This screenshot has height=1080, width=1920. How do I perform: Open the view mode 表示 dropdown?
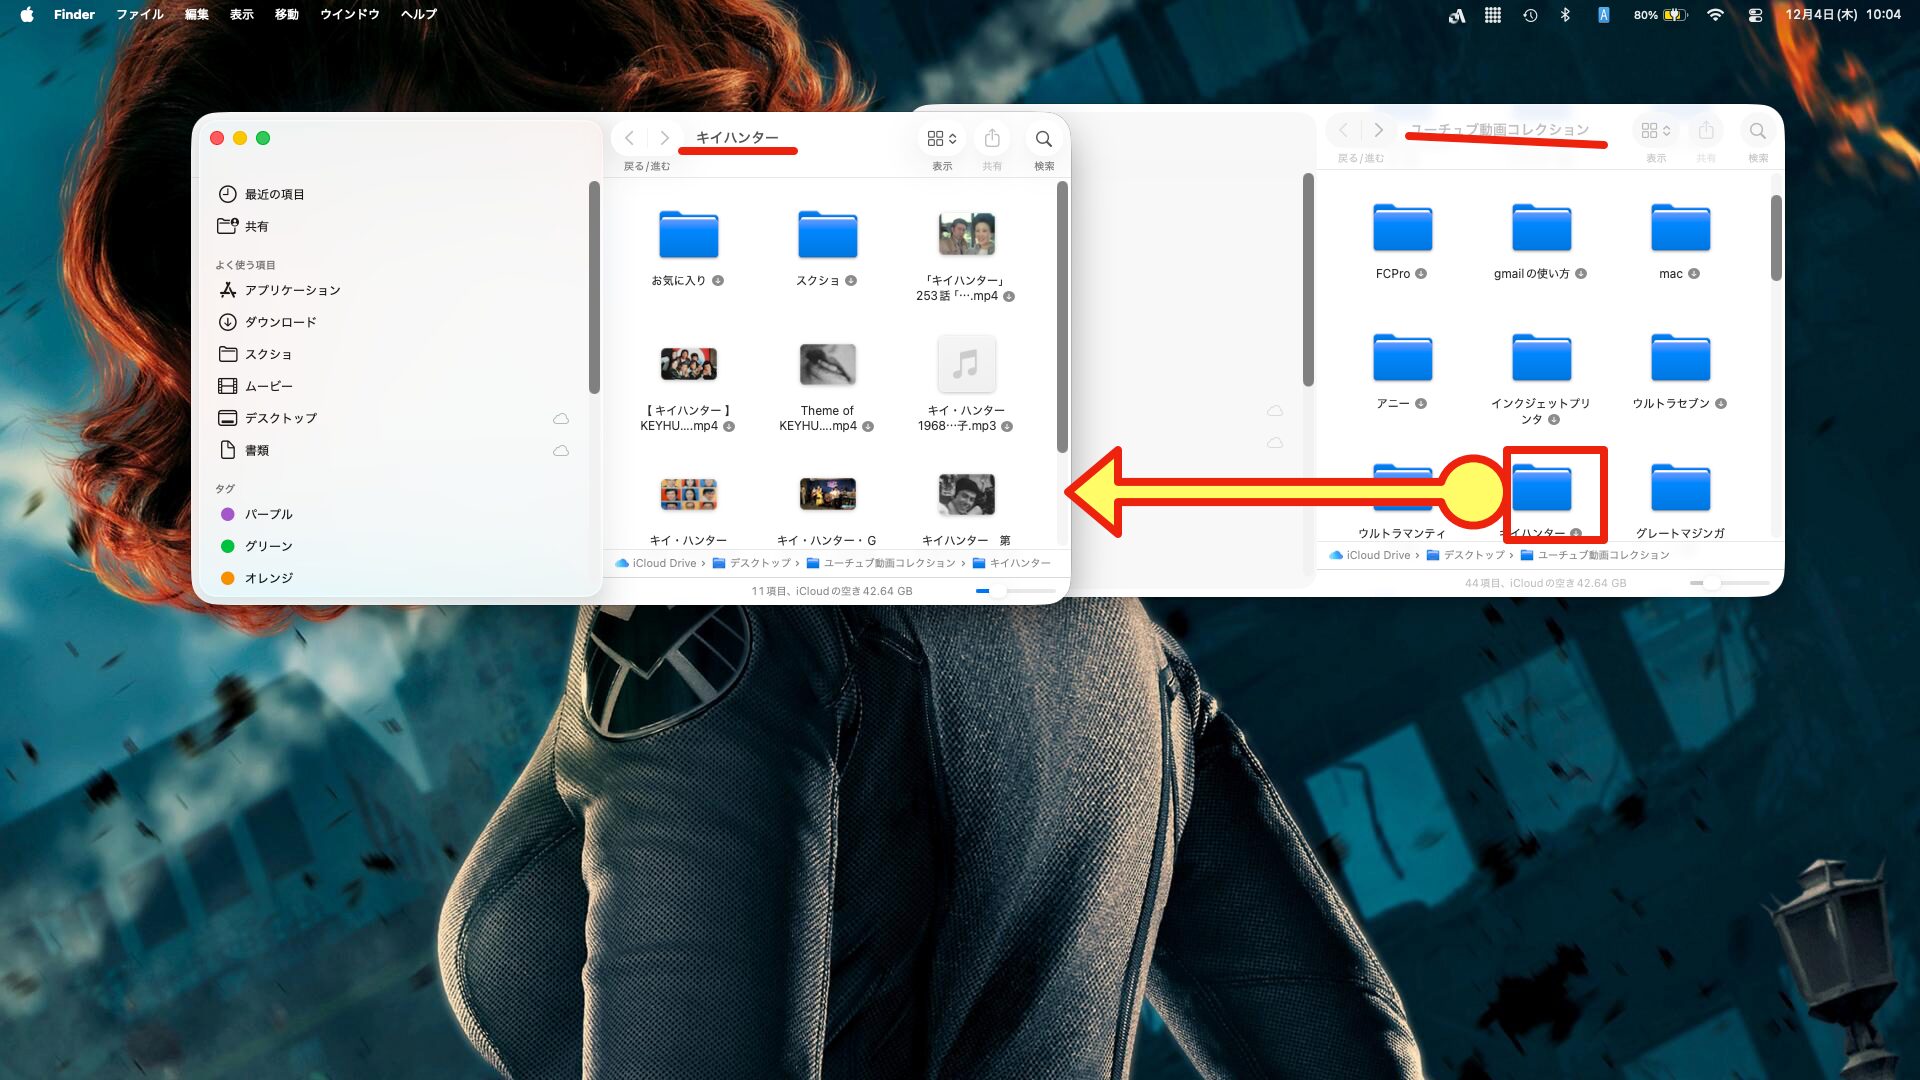[941, 139]
